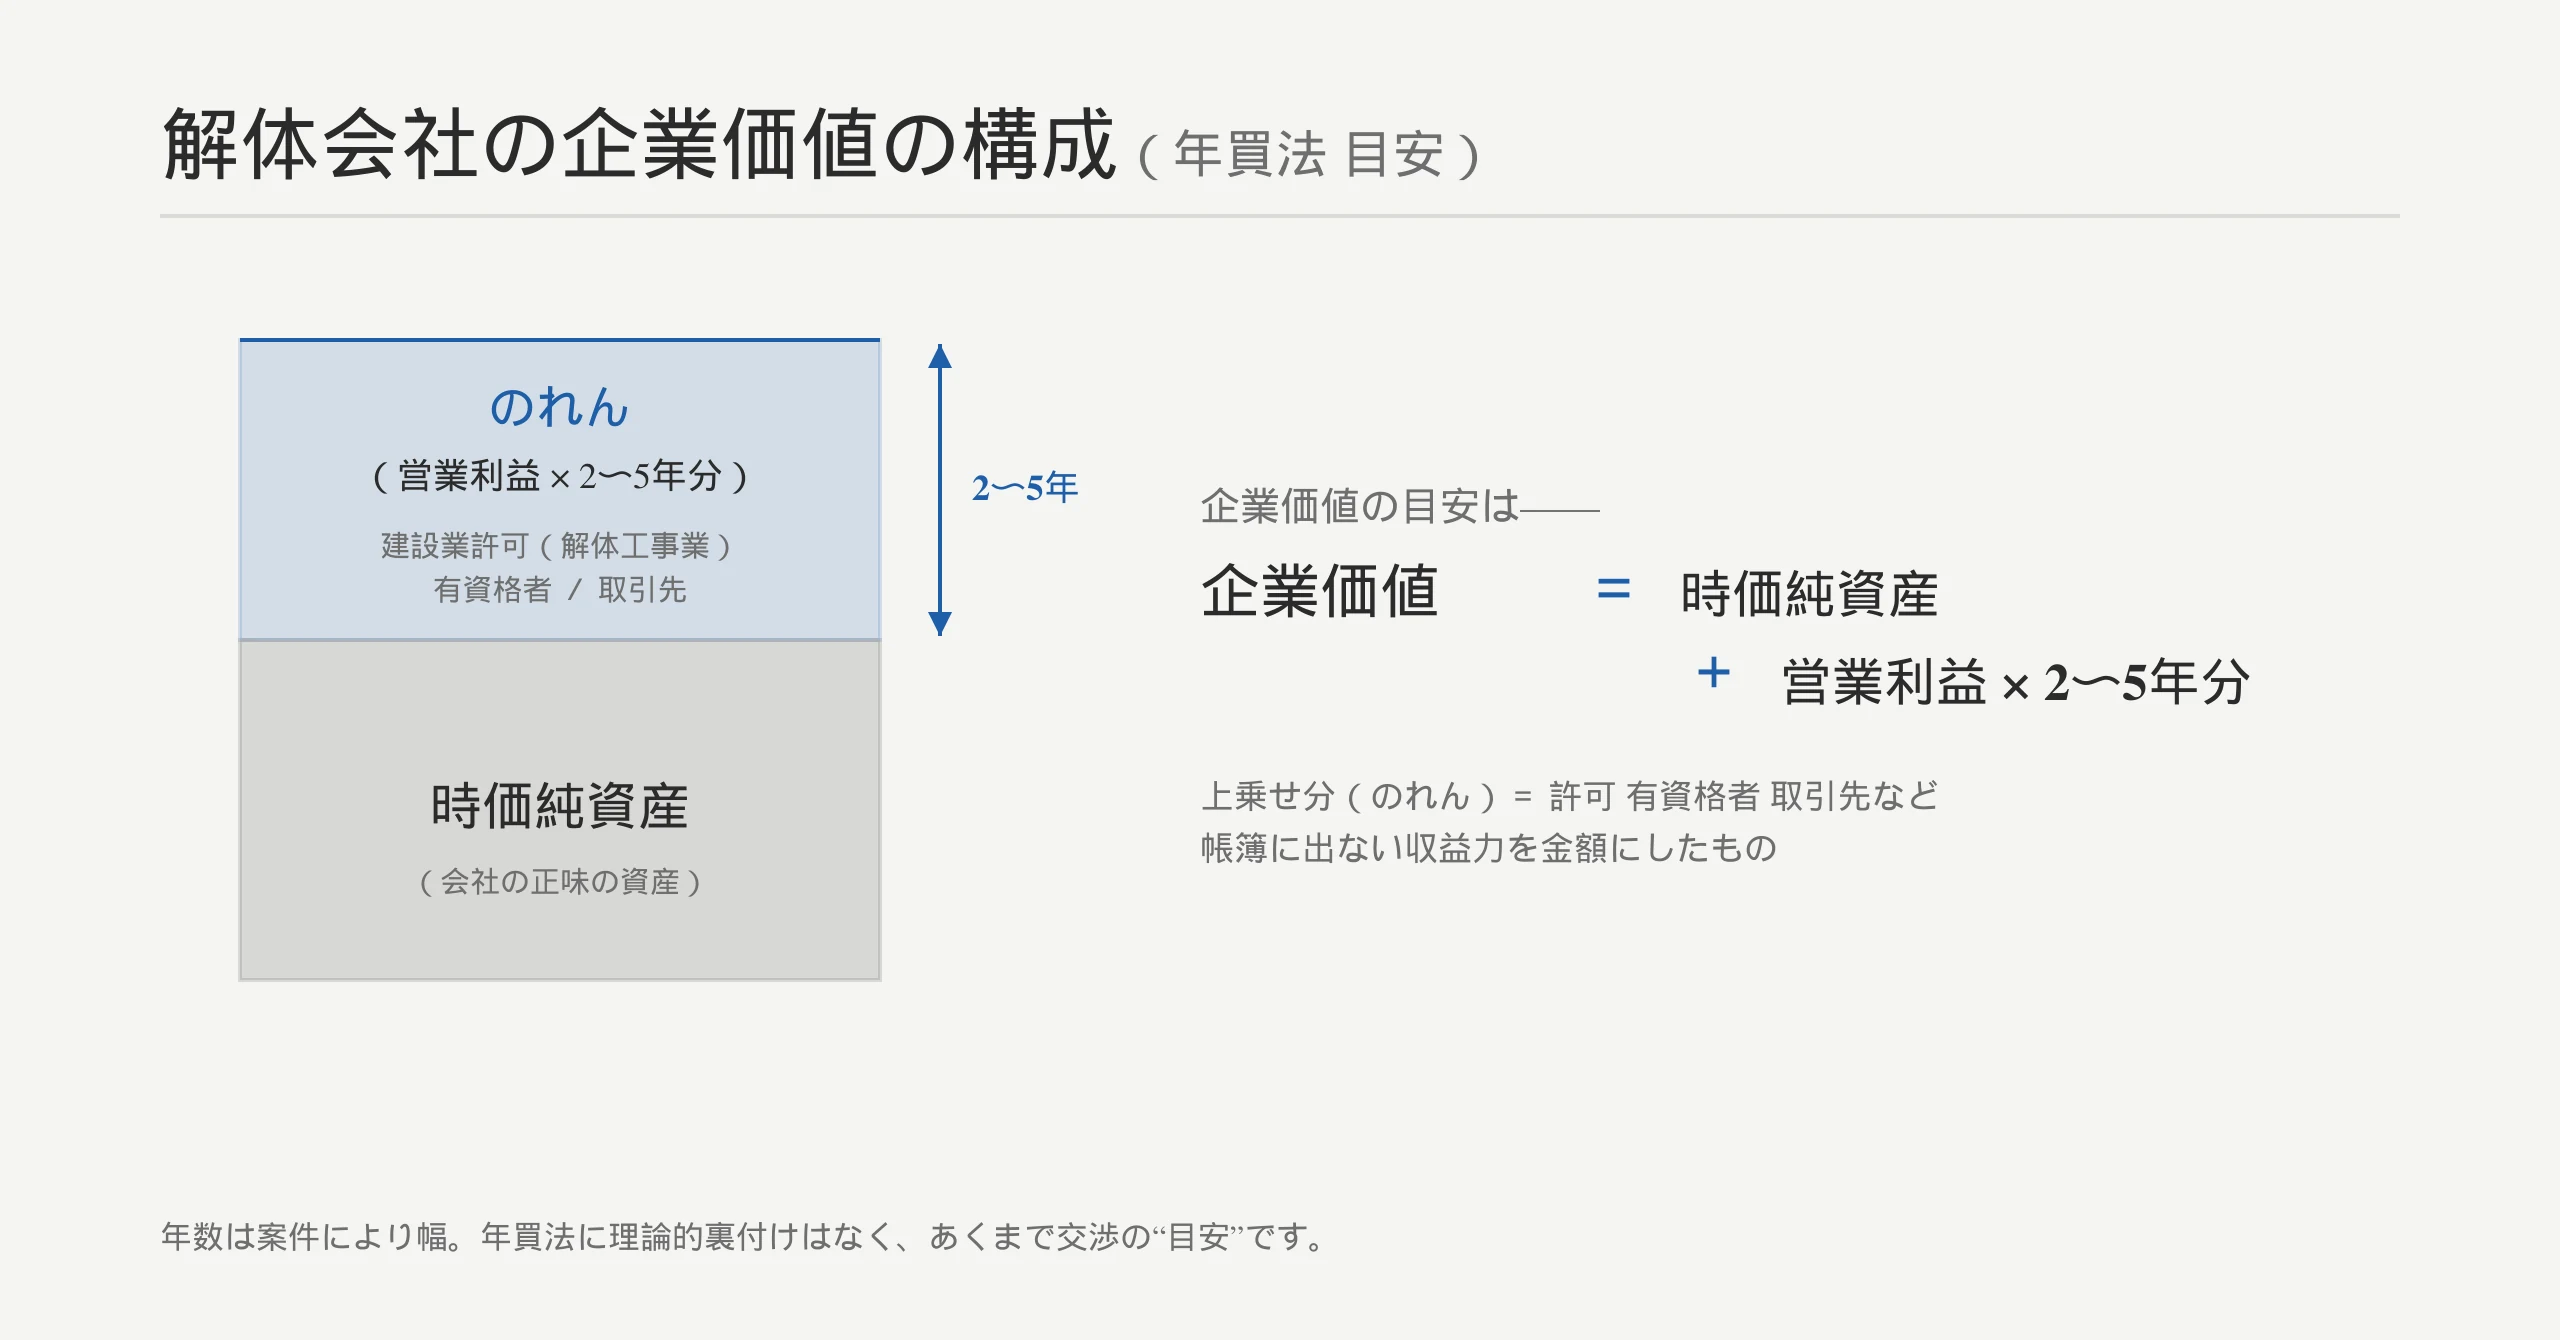The image size is (2560, 1340).
Task: Click the line starting 上乗せ分(のれん)
Action: coord(1570,797)
